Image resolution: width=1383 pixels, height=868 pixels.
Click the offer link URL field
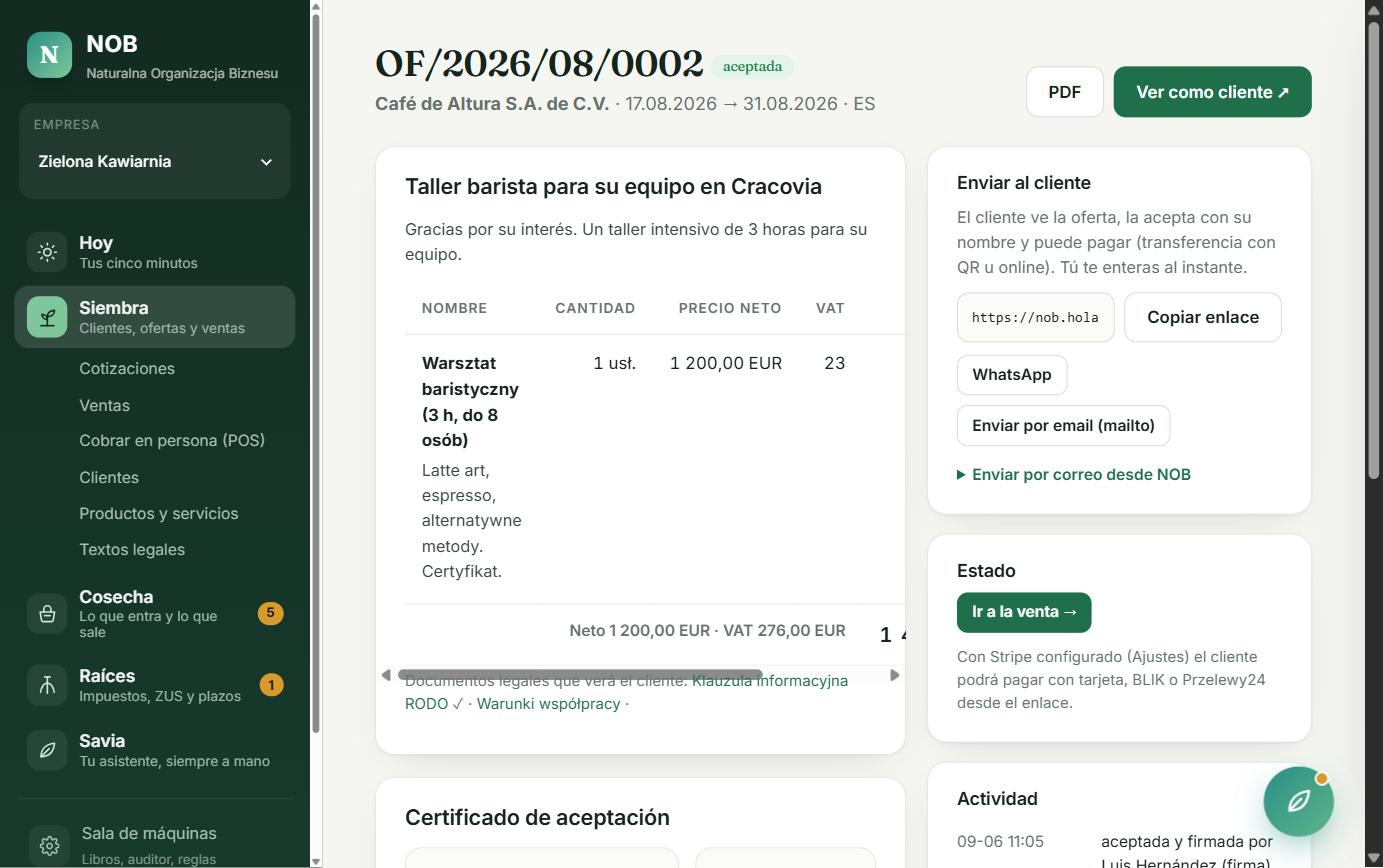coord(1035,317)
